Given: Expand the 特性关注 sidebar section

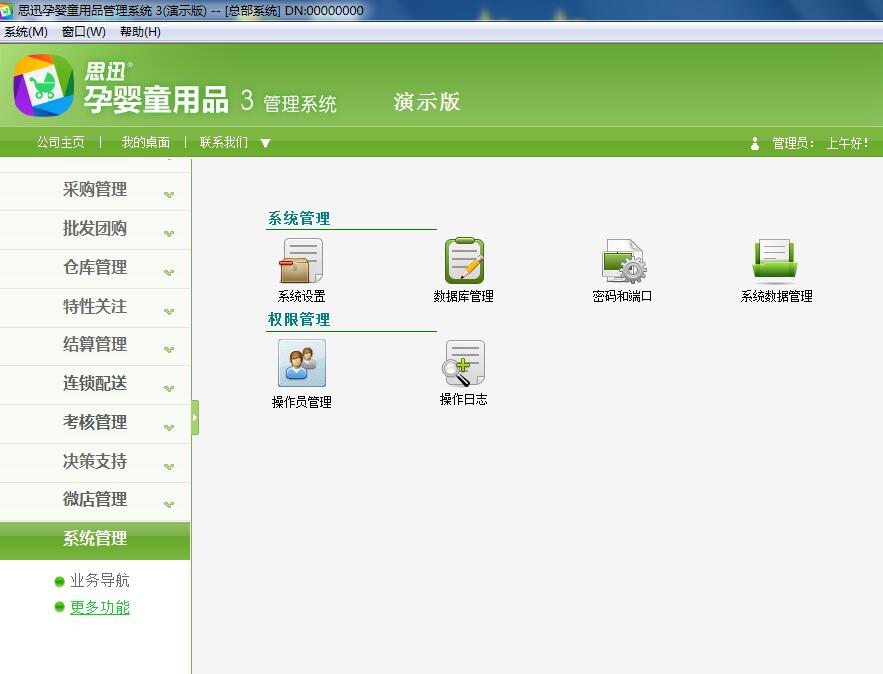Looking at the screenshot, I should [x=95, y=307].
